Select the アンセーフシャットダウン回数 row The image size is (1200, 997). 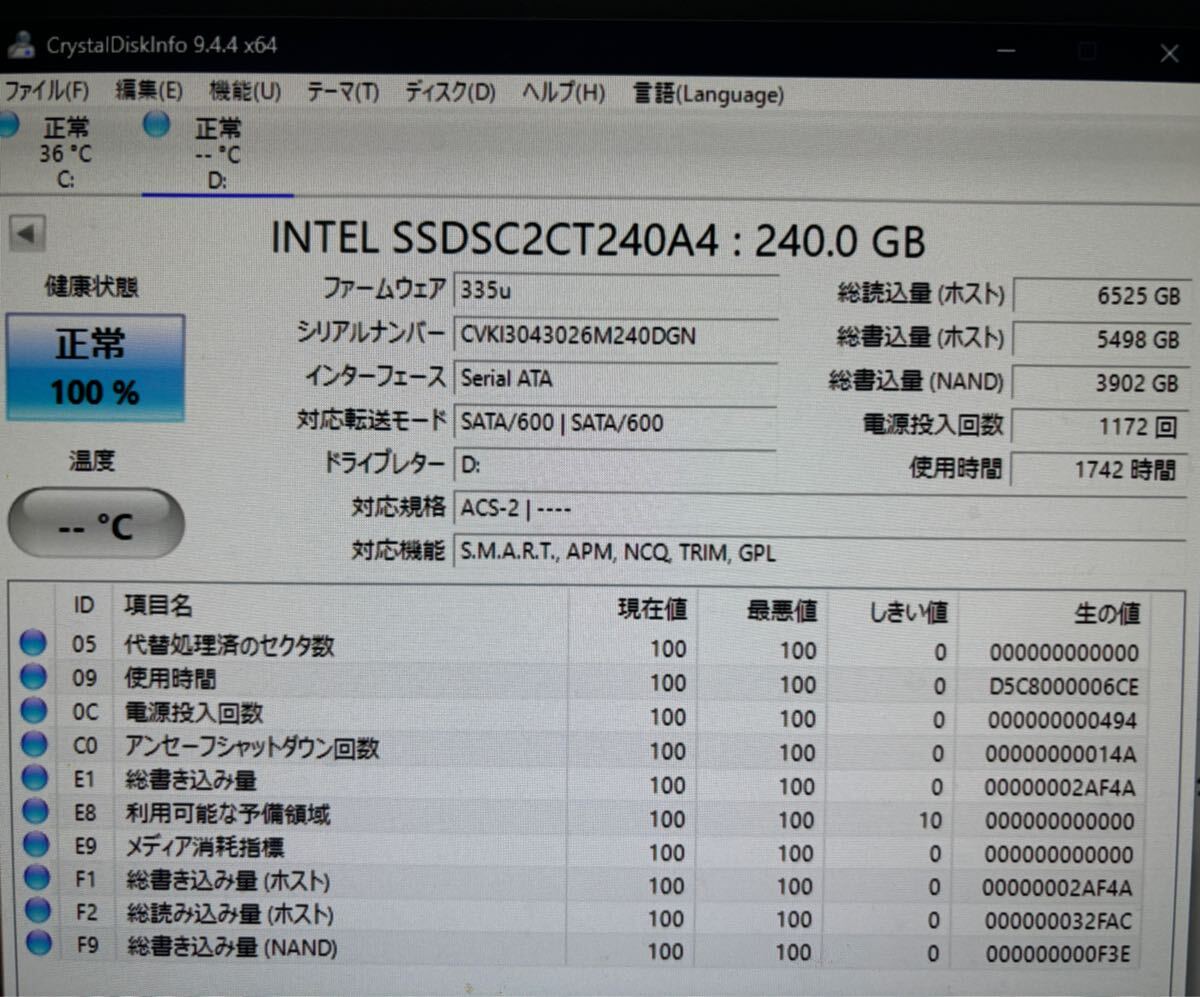pos(252,747)
